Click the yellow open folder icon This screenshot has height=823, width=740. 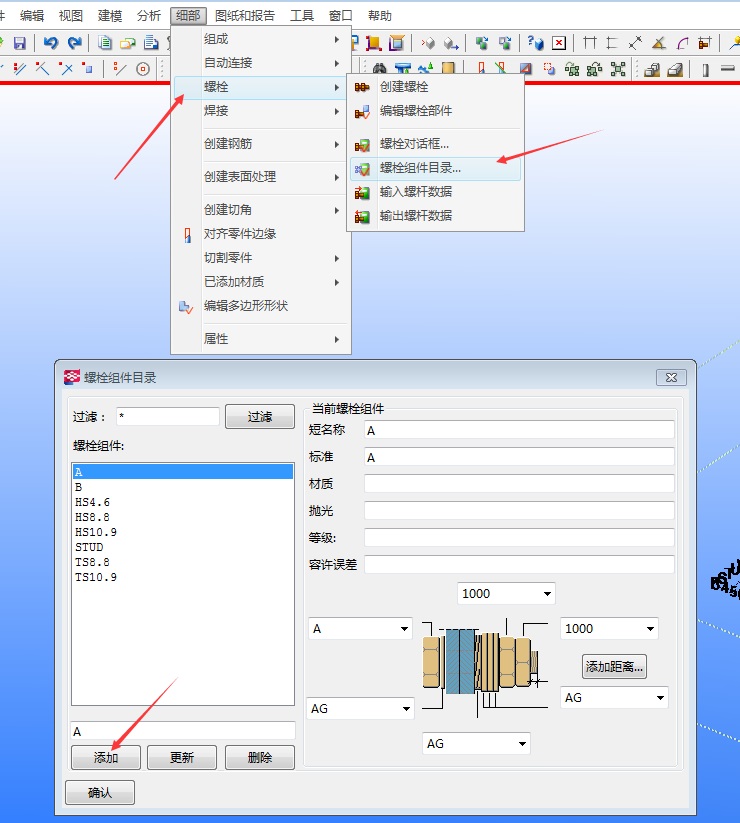[x=128, y=43]
